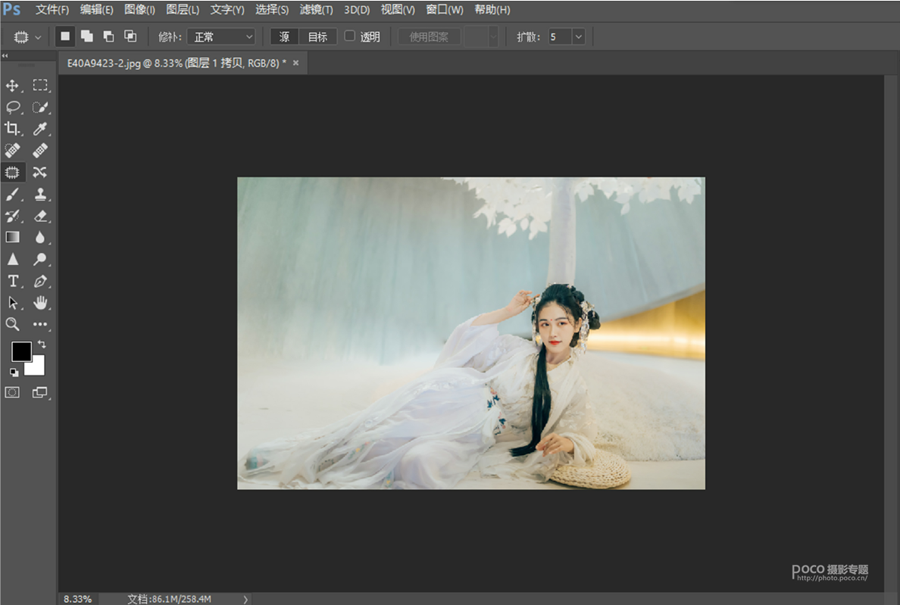The image size is (900, 605).
Task: Choose the Eyedropper tool
Action: coord(40,129)
